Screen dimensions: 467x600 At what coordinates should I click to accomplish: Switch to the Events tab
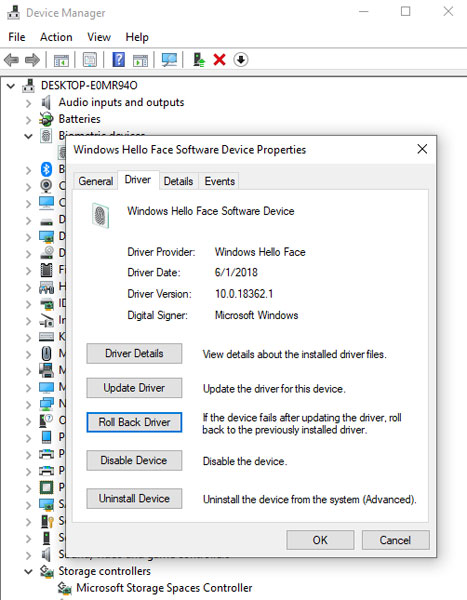[x=219, y=181]
